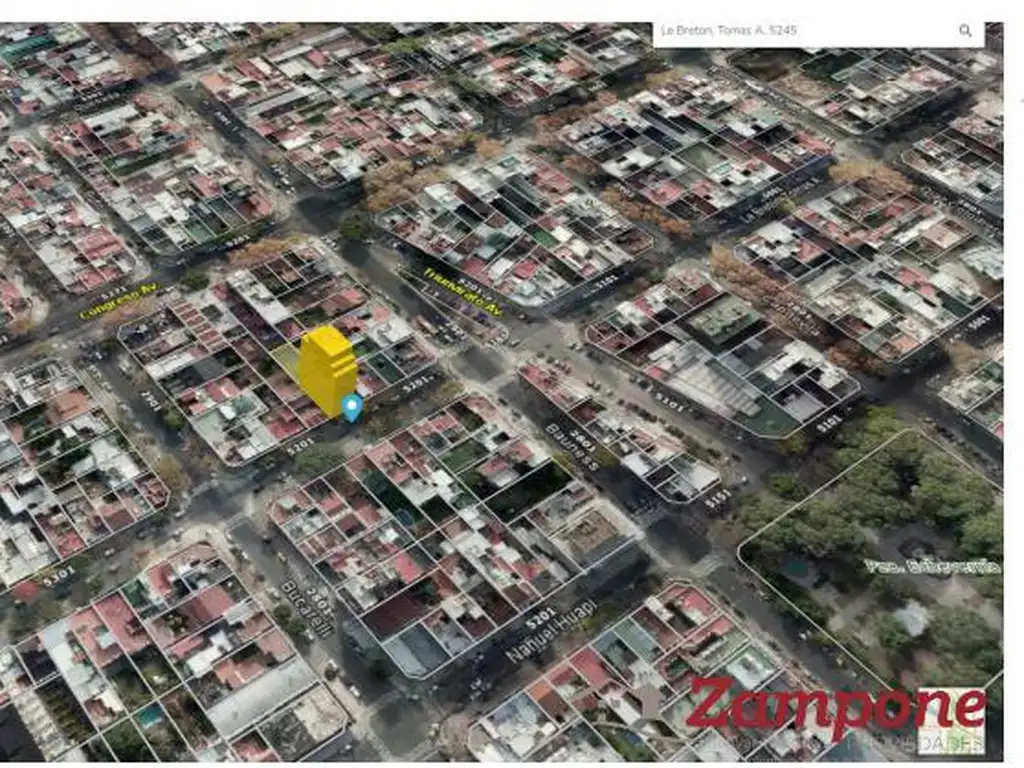This screenshot has width=1024, height=768.
Task: Click the magnifying glass search icon
Action: (x=965, y=31)
